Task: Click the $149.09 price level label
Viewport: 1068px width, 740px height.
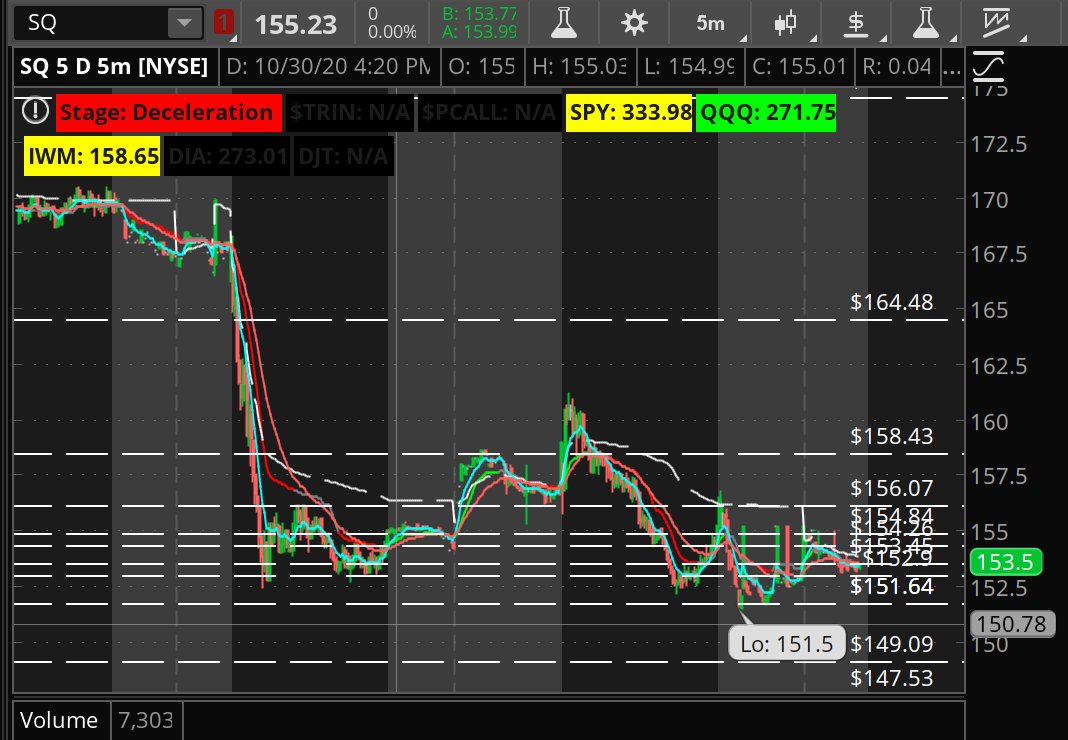Action: point(892,644)
